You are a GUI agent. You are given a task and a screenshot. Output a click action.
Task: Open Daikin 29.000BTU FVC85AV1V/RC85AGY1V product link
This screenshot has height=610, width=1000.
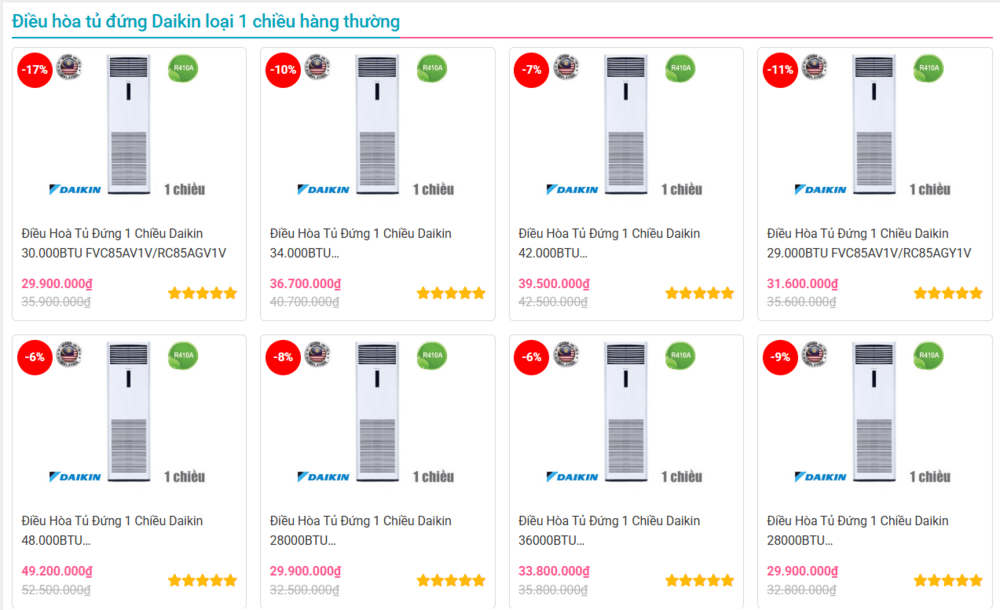(869, 243)
